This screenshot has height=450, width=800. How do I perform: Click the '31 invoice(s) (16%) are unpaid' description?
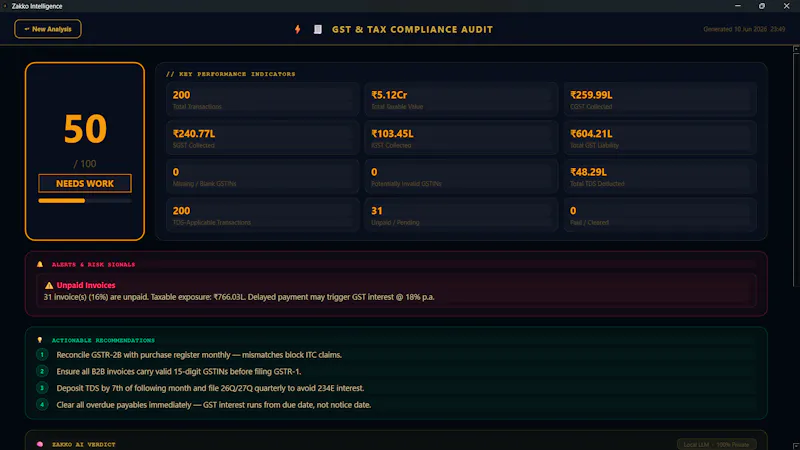(x=239, y=297)
